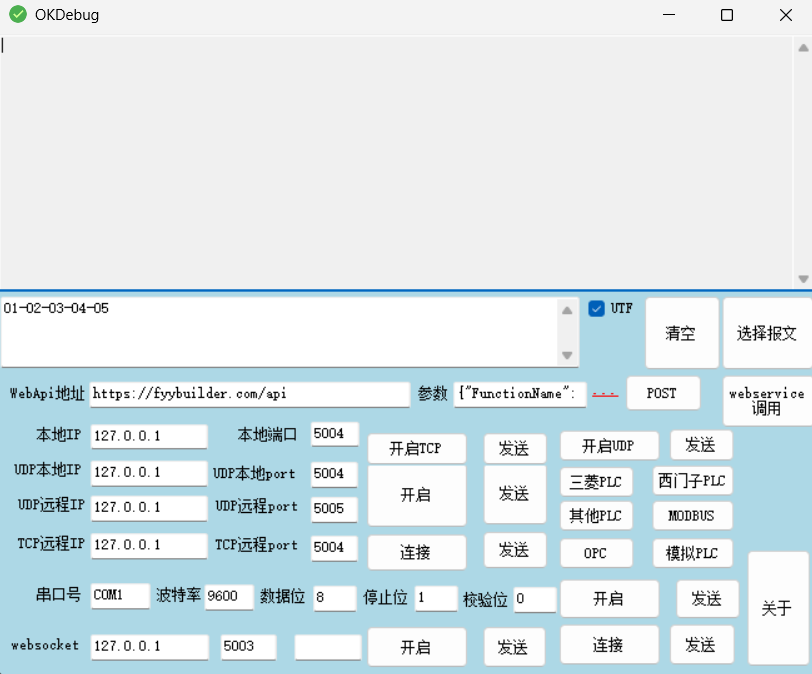
Task: Focus the 停止位 field
Action: point(436,598)
